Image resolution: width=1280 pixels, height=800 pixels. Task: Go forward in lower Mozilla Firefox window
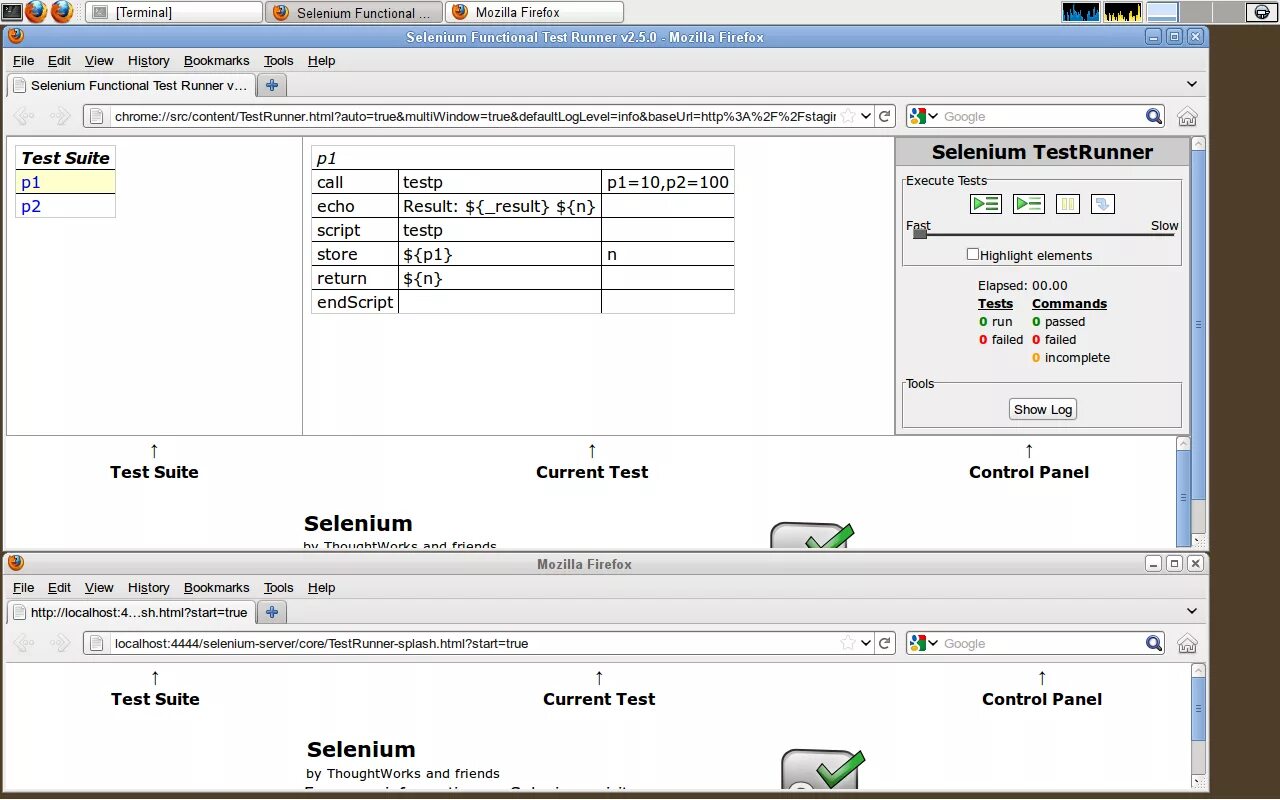coord(60,643)
